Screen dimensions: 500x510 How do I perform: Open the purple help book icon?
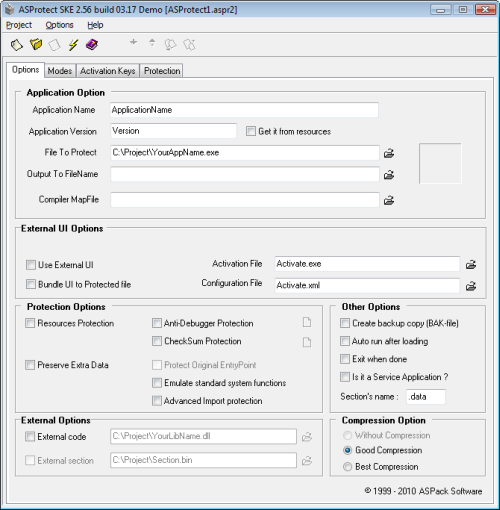[x=92, y=44]
